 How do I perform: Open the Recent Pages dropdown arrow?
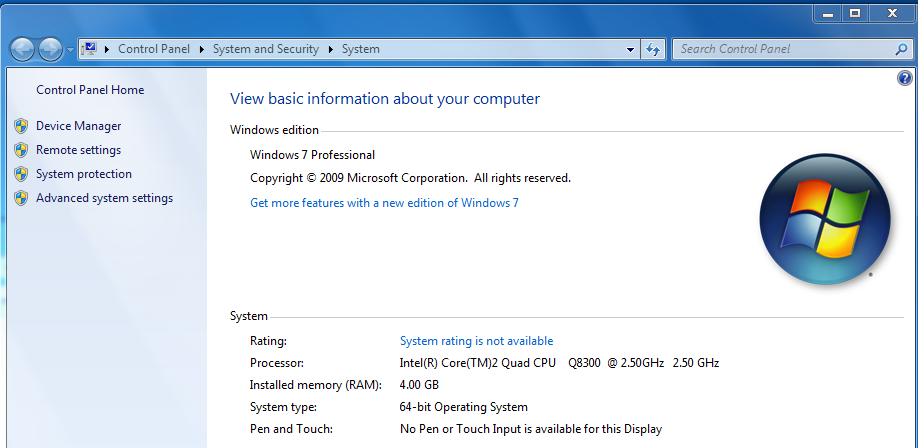click(x=69, y=49)
